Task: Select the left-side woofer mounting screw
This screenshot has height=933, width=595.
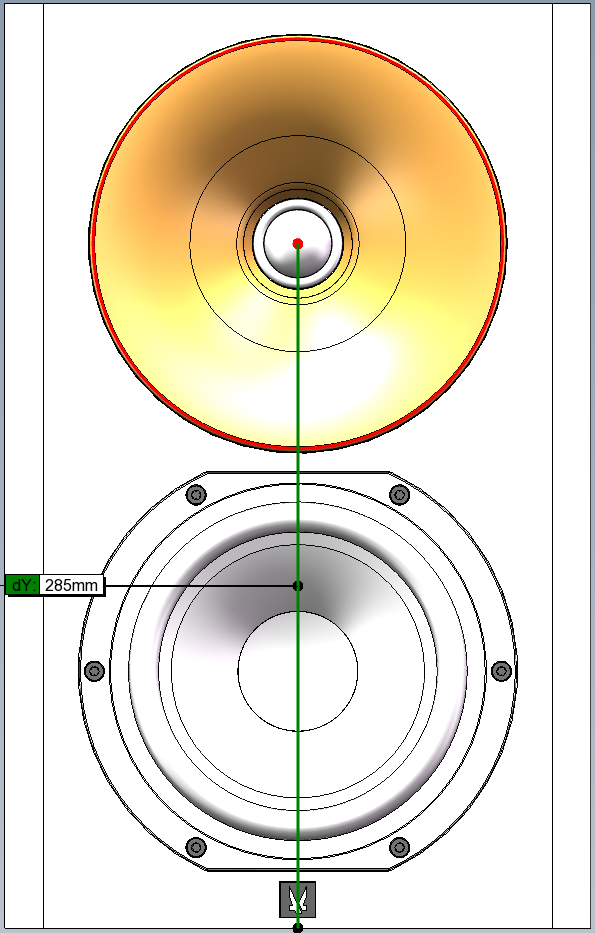Action: (x=95, y=671)
